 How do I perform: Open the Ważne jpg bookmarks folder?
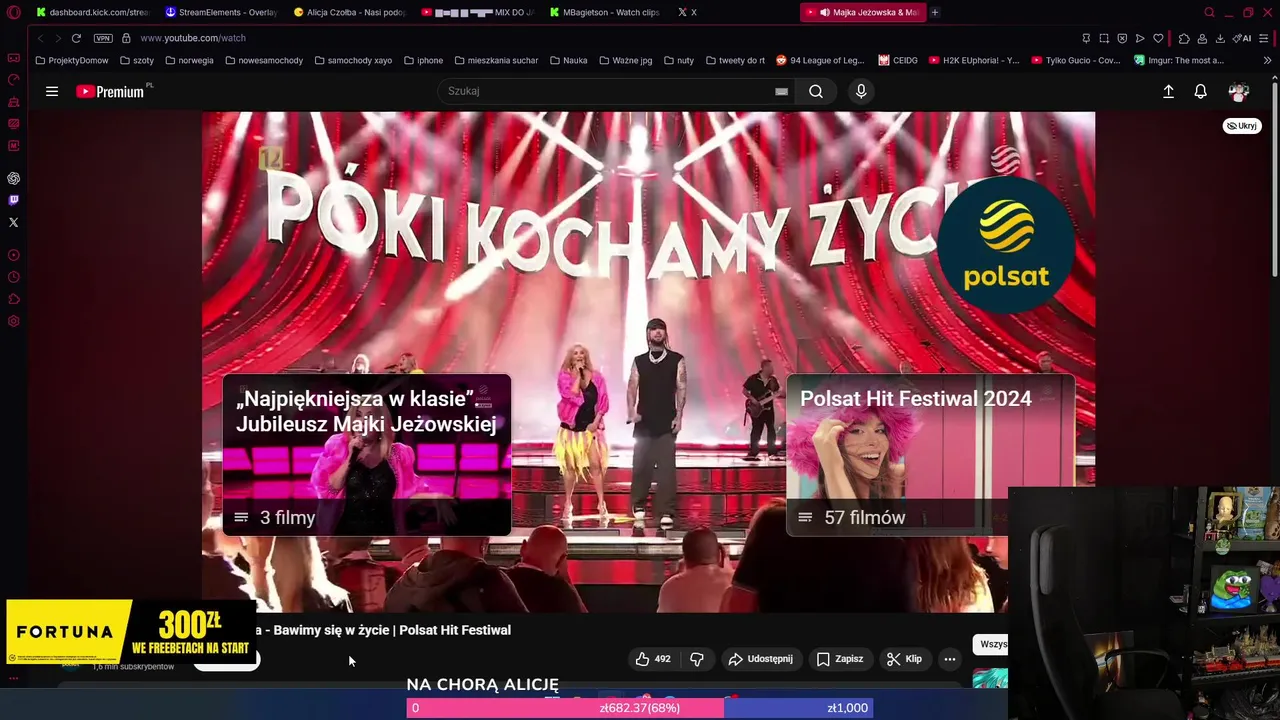625,60
